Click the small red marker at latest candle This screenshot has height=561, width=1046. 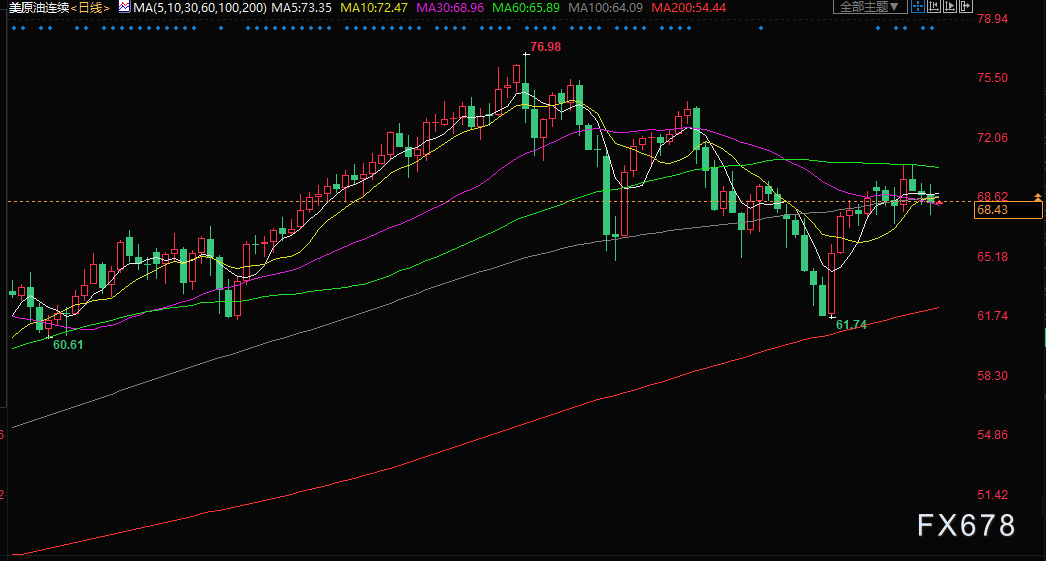click(x=938, y=202)
